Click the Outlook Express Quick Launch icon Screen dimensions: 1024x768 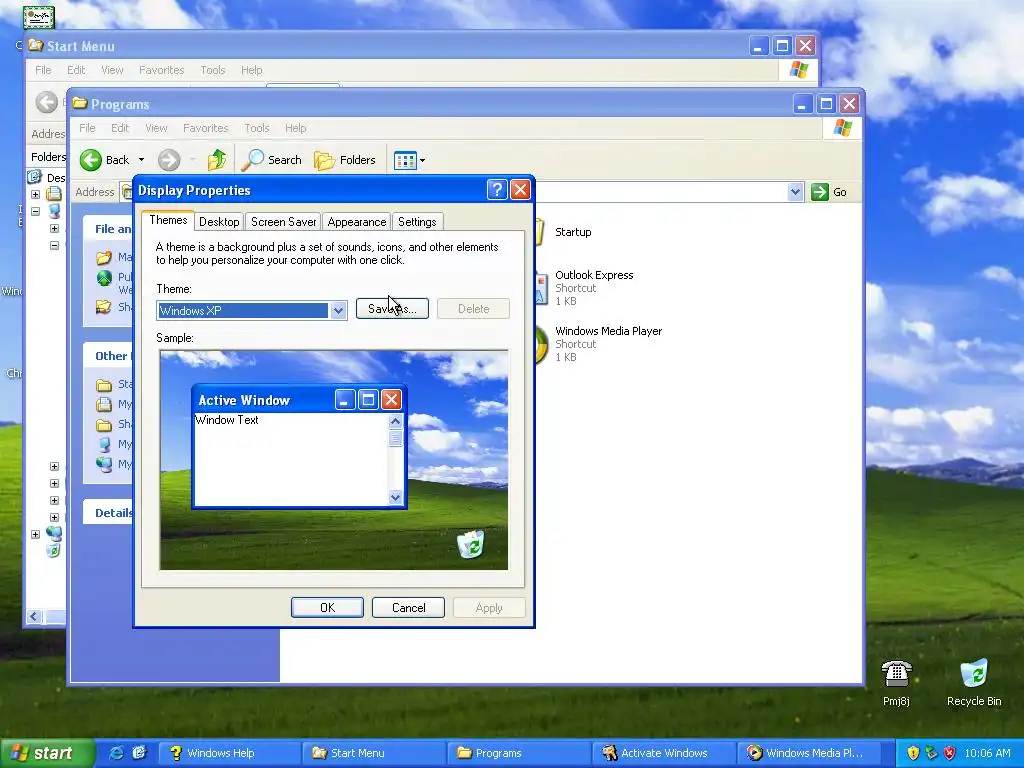pos(139,753)
